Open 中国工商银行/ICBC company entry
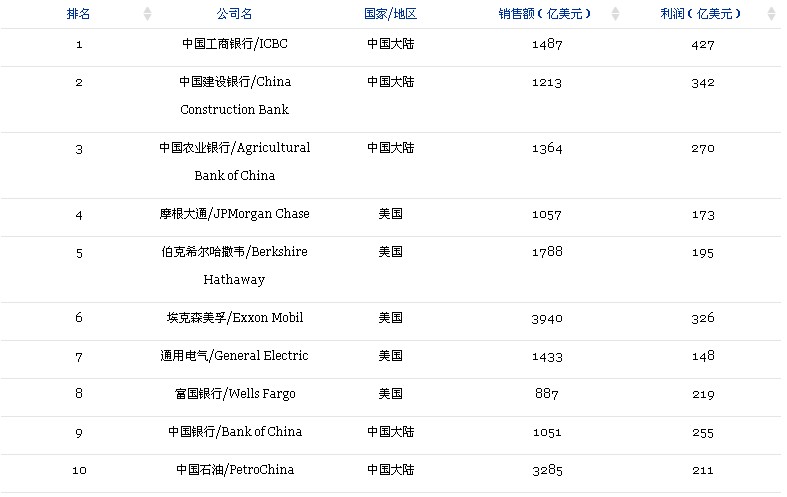 [x=235, y=44]
